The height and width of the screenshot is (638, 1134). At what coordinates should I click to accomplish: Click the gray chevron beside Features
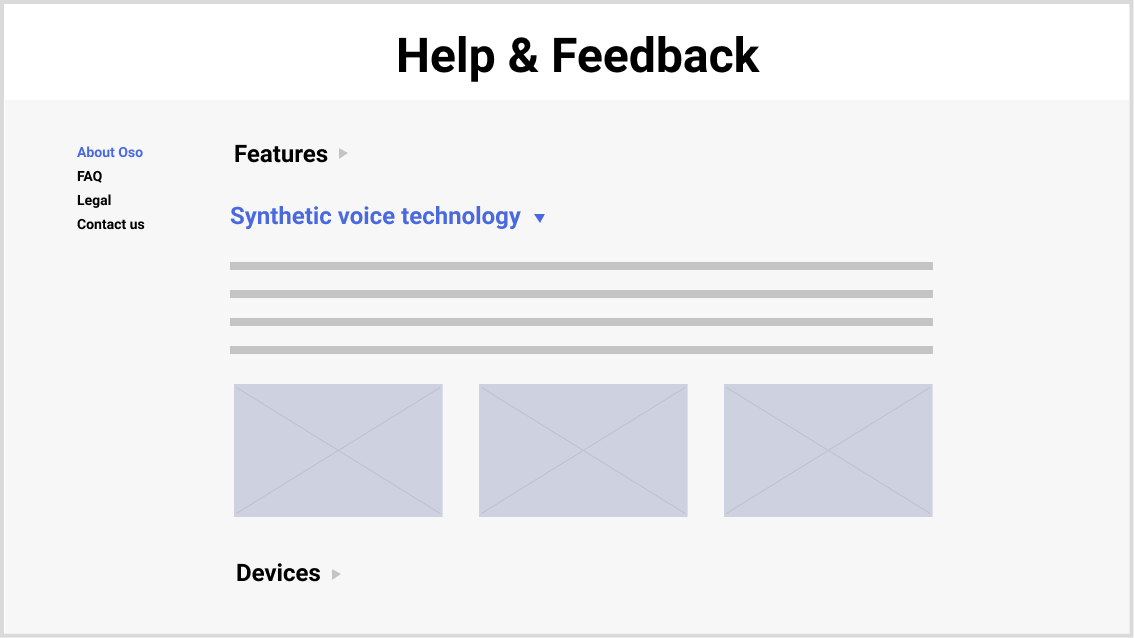pos(342,154)
